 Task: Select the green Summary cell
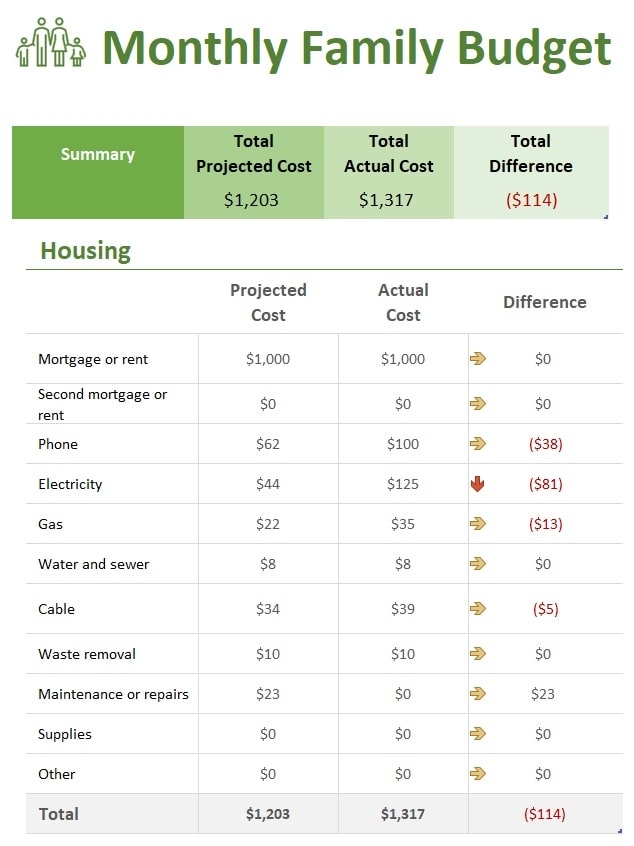98,155
